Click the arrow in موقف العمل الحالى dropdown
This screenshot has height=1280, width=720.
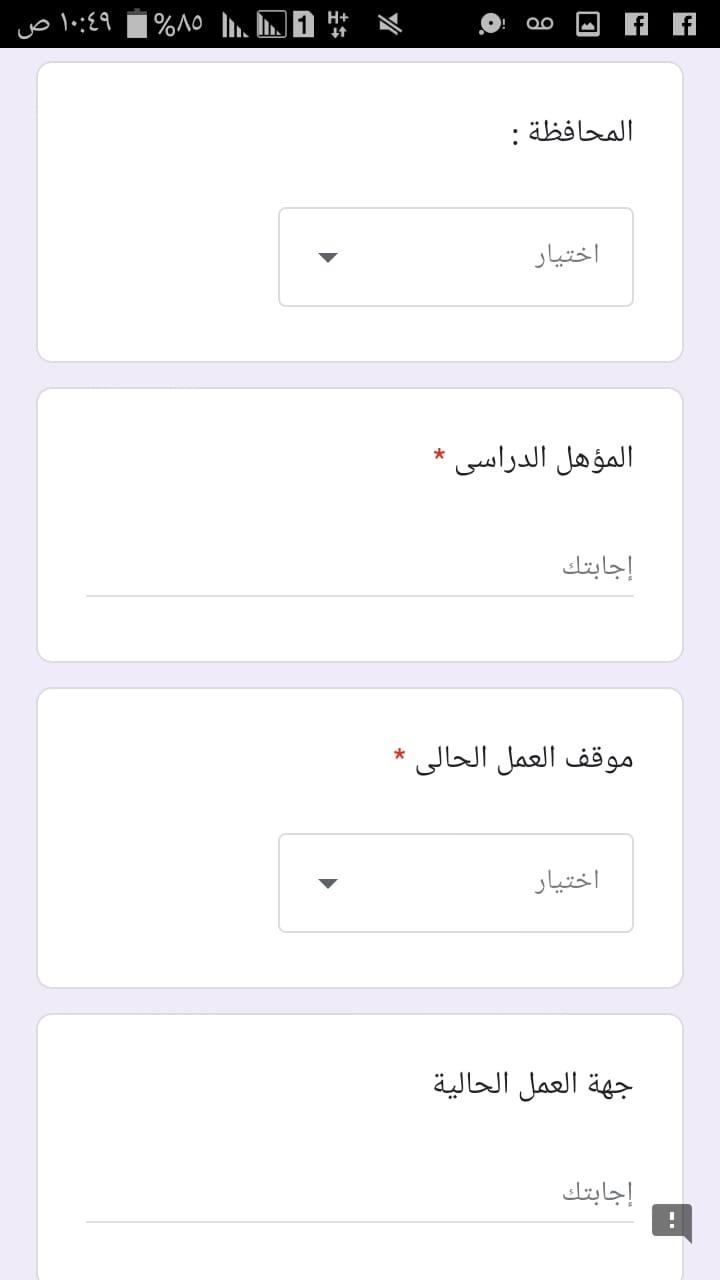coord(328,884)
